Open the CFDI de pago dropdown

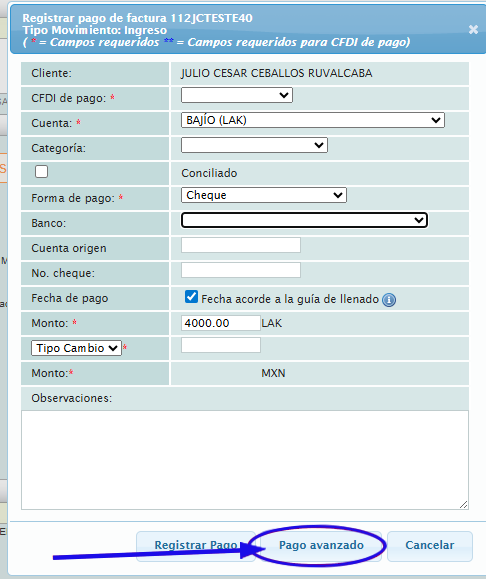click(237, 95)
